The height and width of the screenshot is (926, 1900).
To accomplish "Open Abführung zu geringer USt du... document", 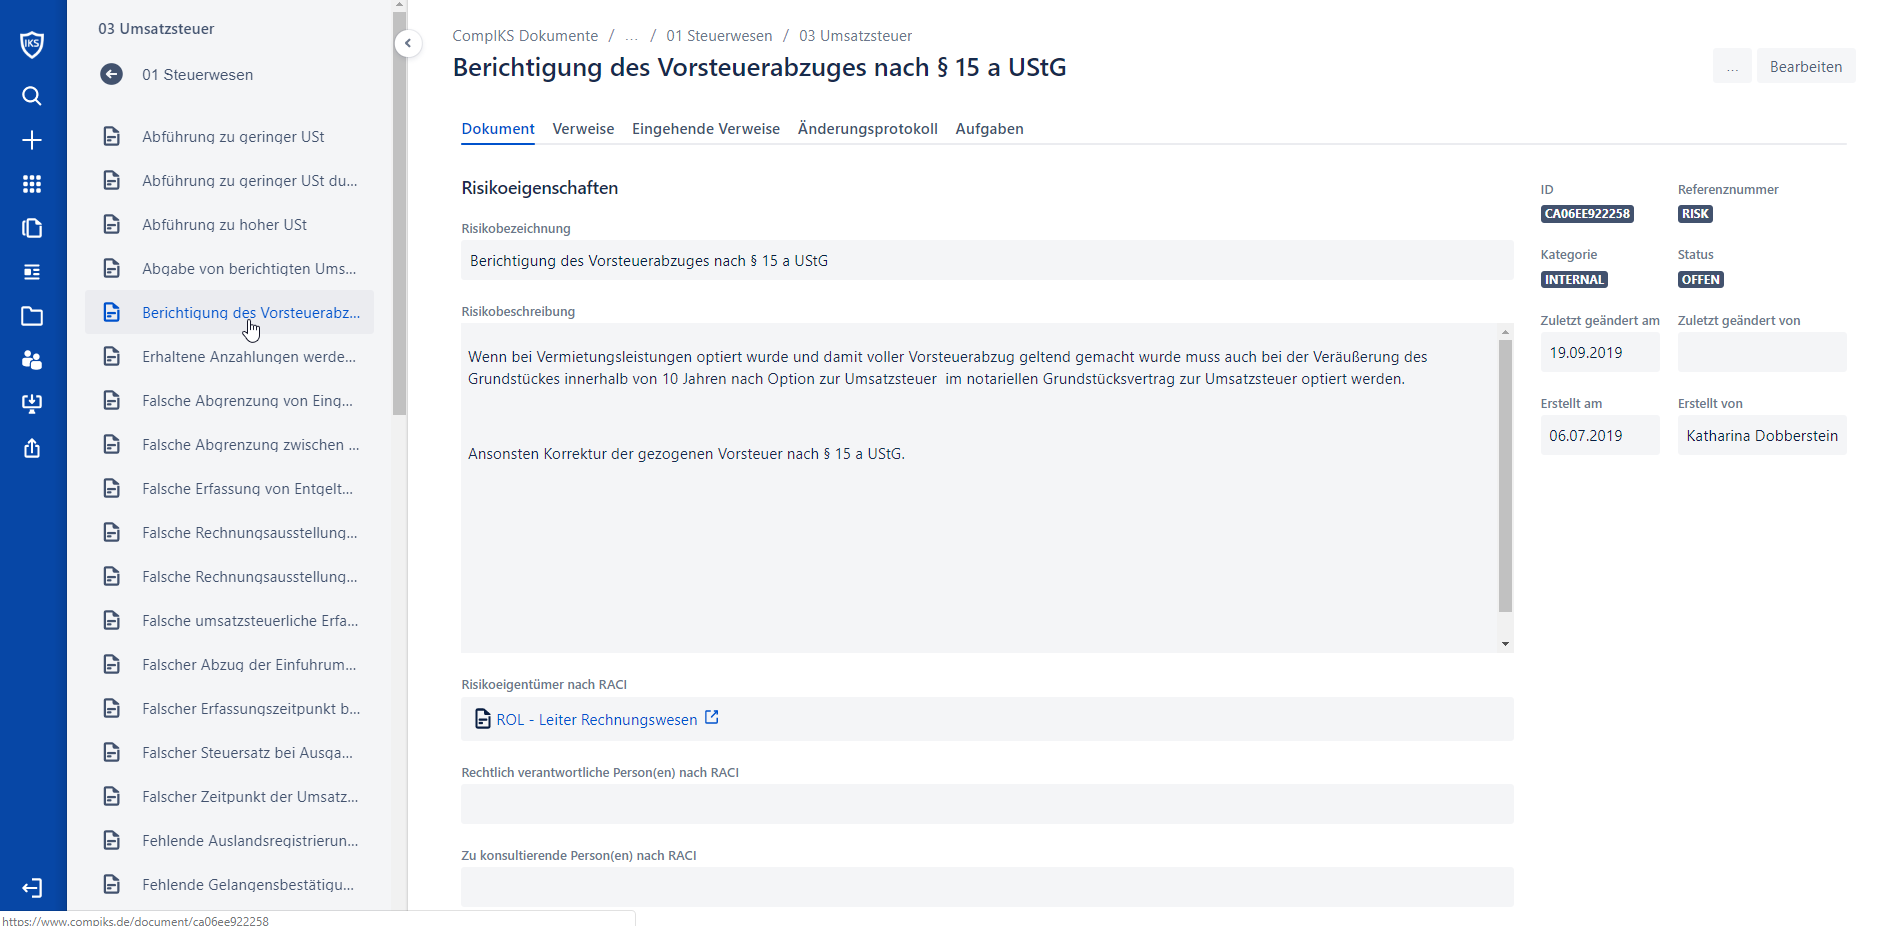I will pyautogui.click(x=230, y=180).
